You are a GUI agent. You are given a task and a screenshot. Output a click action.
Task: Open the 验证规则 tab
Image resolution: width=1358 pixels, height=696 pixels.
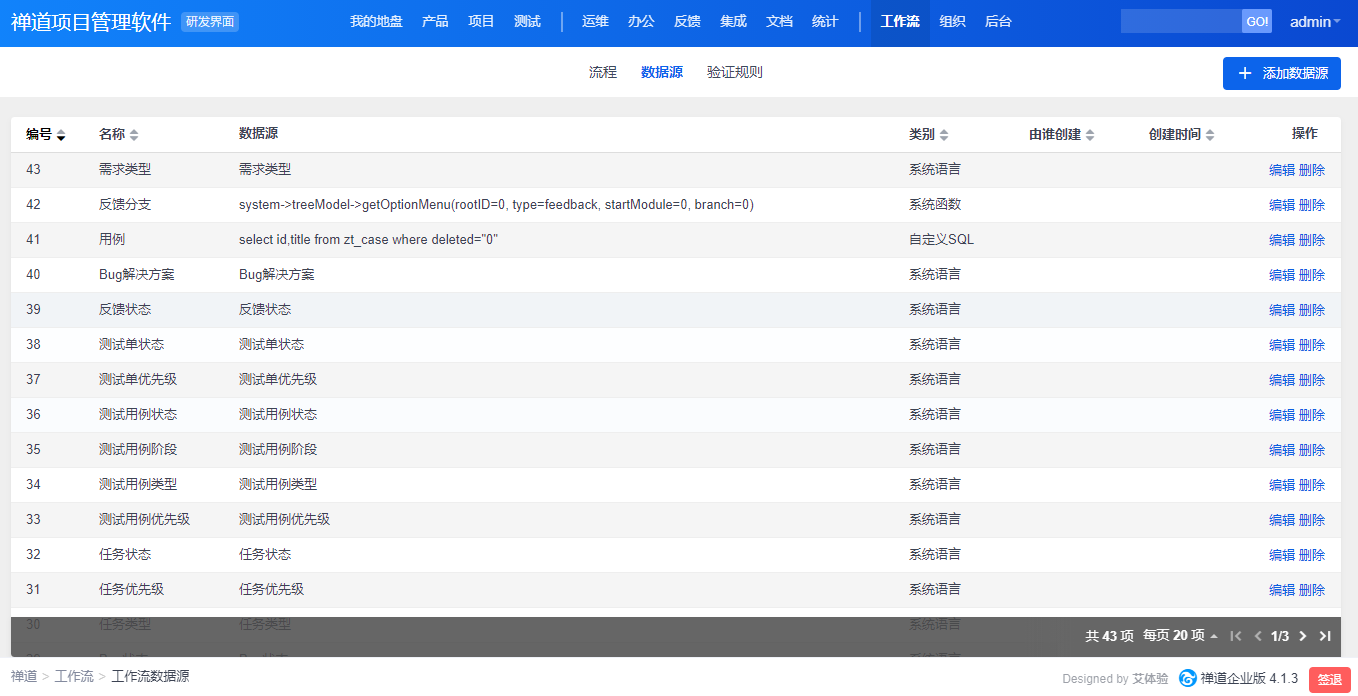point(734,72)
